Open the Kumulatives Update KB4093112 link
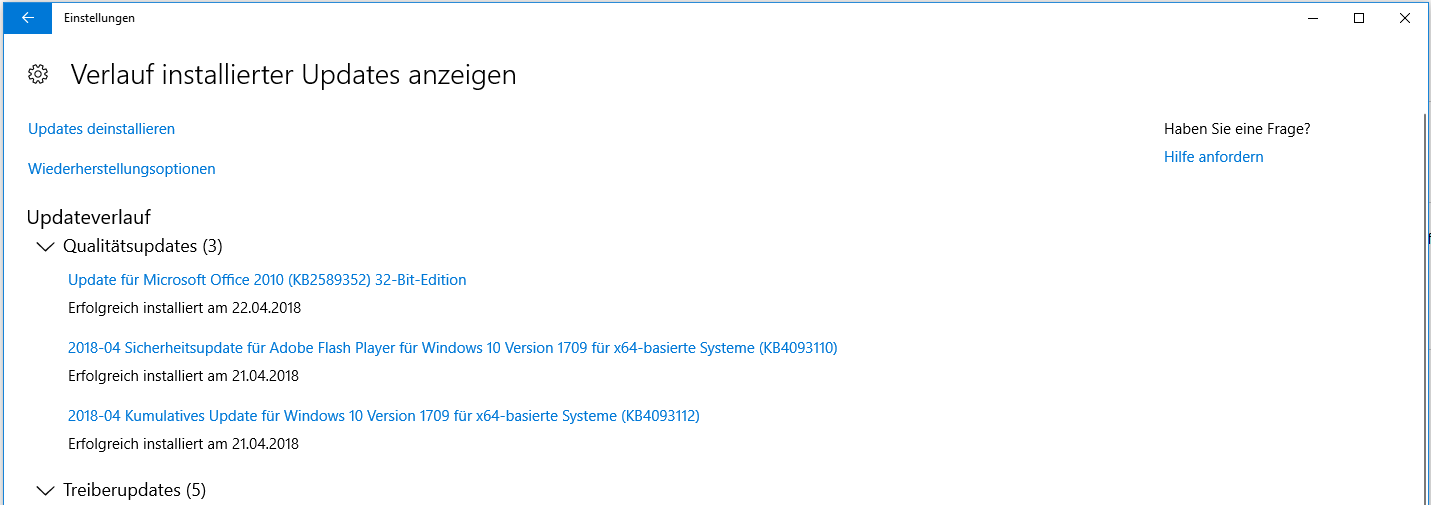 pyautogui.click(x=384, y=416)
